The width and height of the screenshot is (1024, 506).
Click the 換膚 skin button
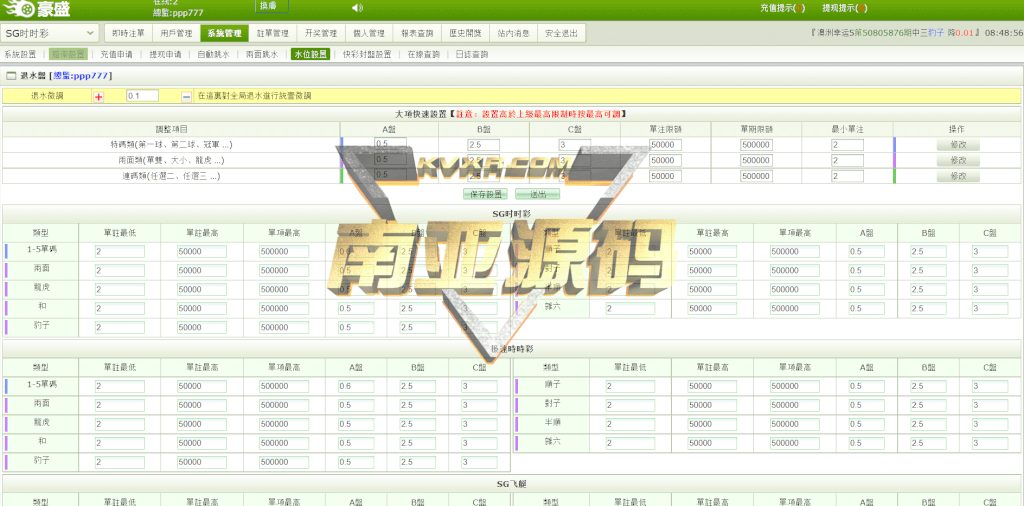[x=271, y=6]
